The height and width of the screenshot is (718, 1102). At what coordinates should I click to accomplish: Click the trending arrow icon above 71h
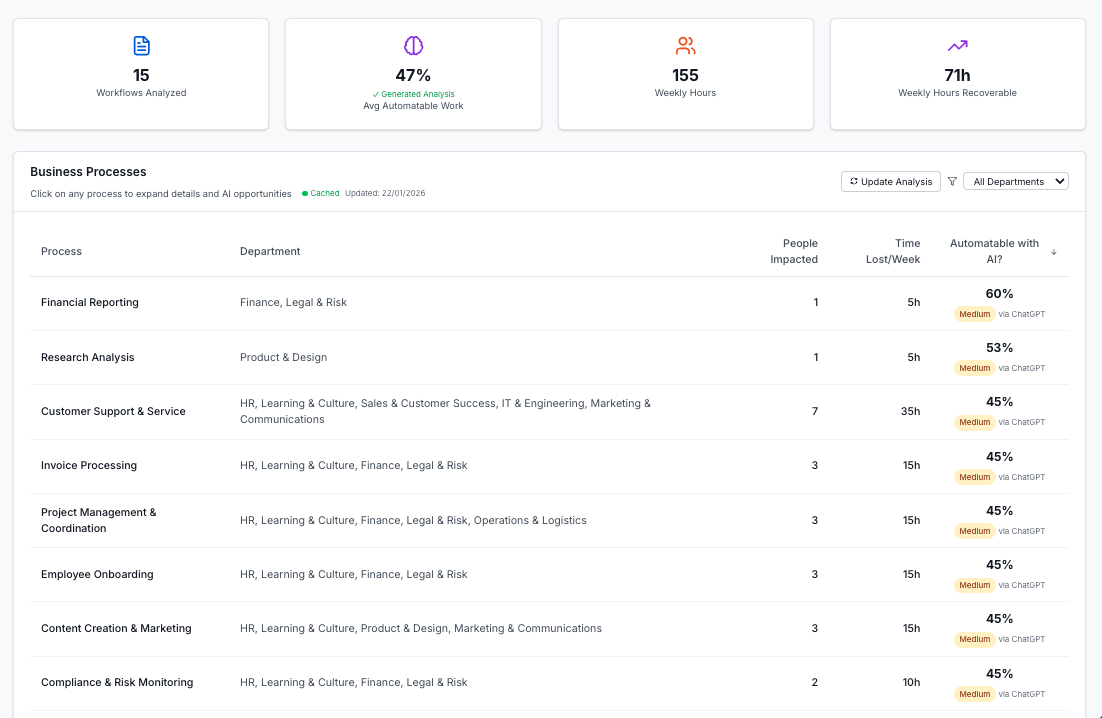(x=957, y=46)
